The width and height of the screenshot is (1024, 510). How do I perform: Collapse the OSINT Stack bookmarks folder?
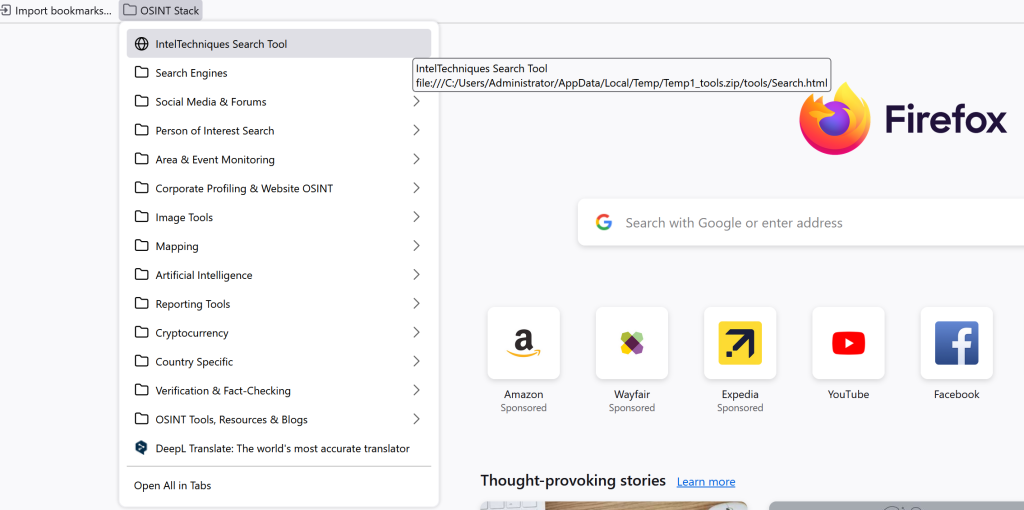(161, 10)
